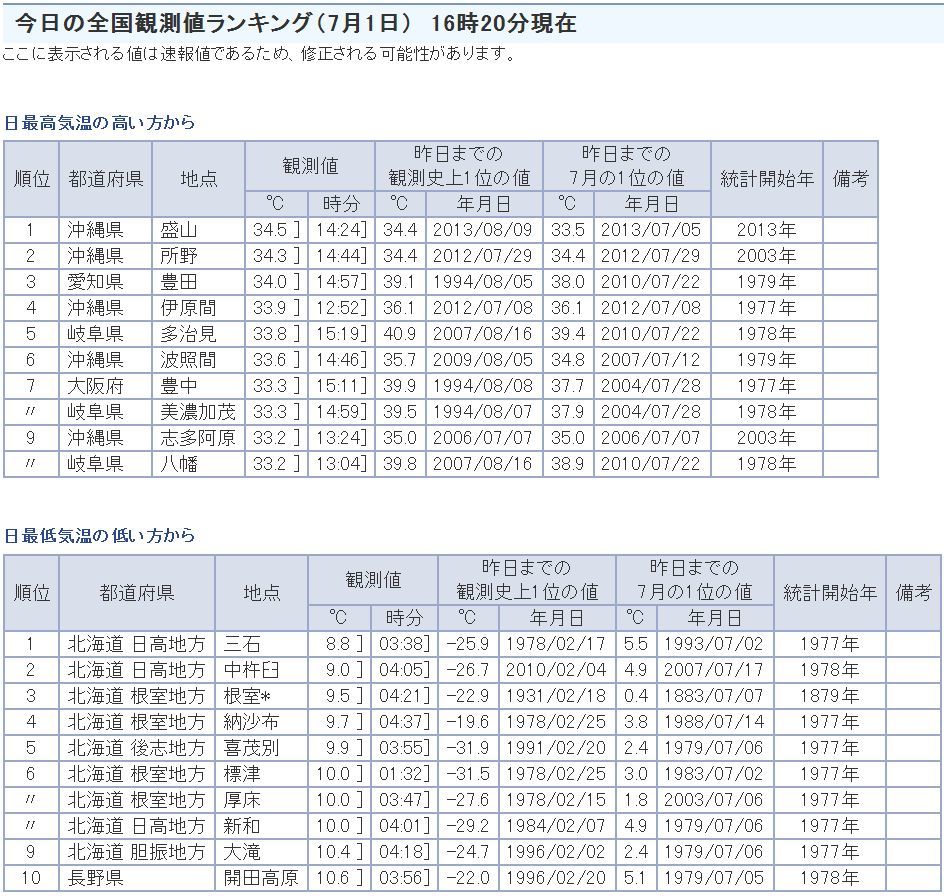The image size is (944, 896).
Task: Click the 志多阿原 observation point
Action: point(197,438)
